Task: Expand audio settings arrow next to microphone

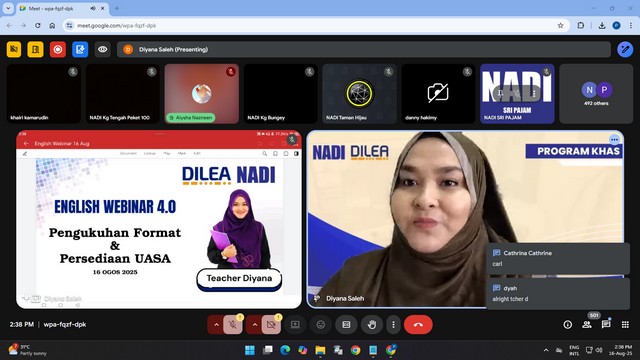Action: [x=216, y=324]
